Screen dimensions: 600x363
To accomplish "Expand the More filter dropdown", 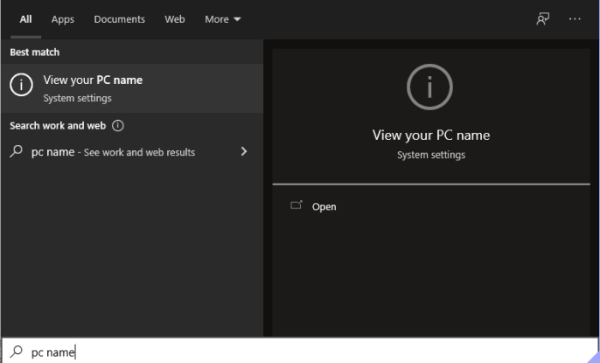I will point(223,19).
